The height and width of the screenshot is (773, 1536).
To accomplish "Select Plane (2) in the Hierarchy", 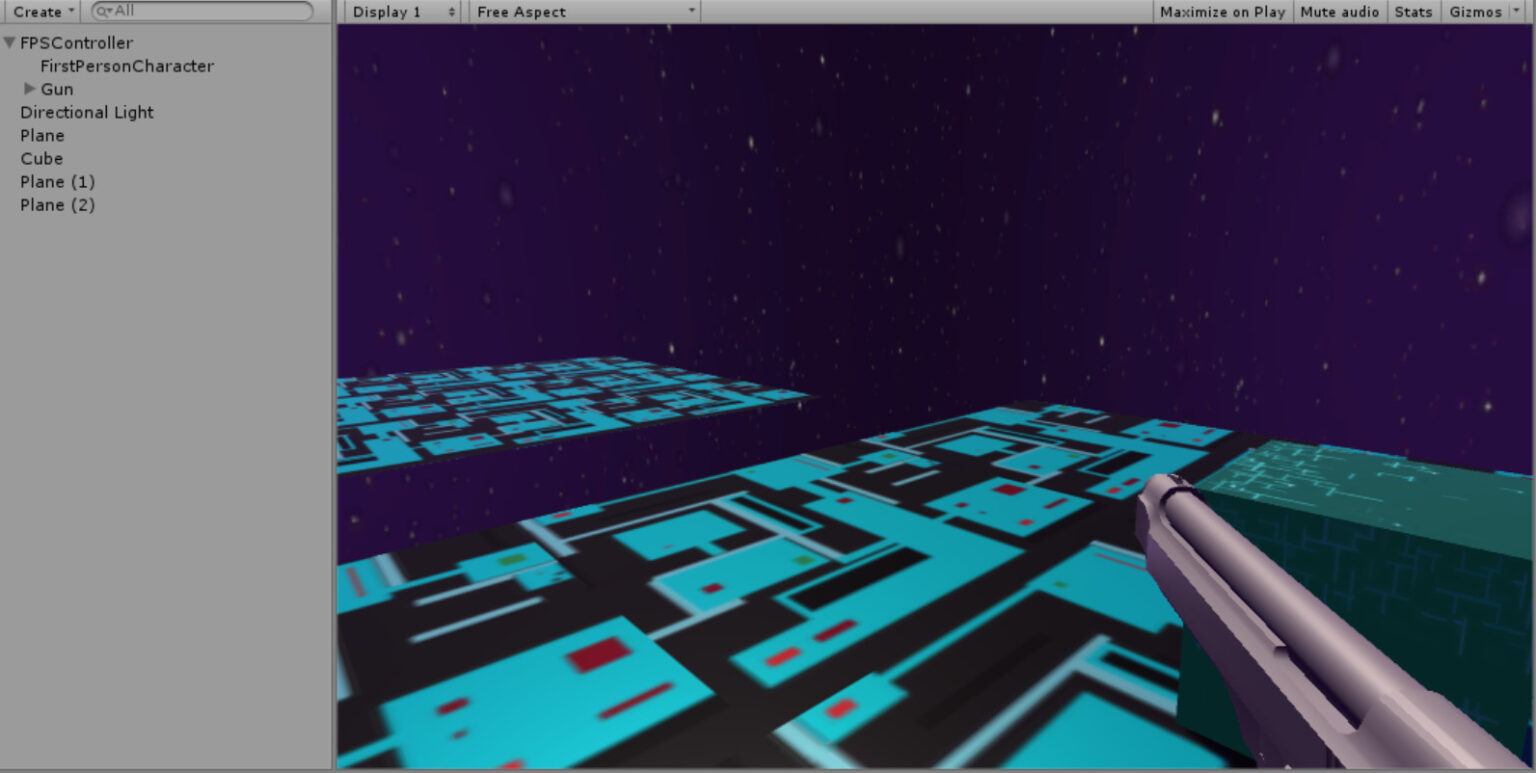I will [x=57, y=204].
